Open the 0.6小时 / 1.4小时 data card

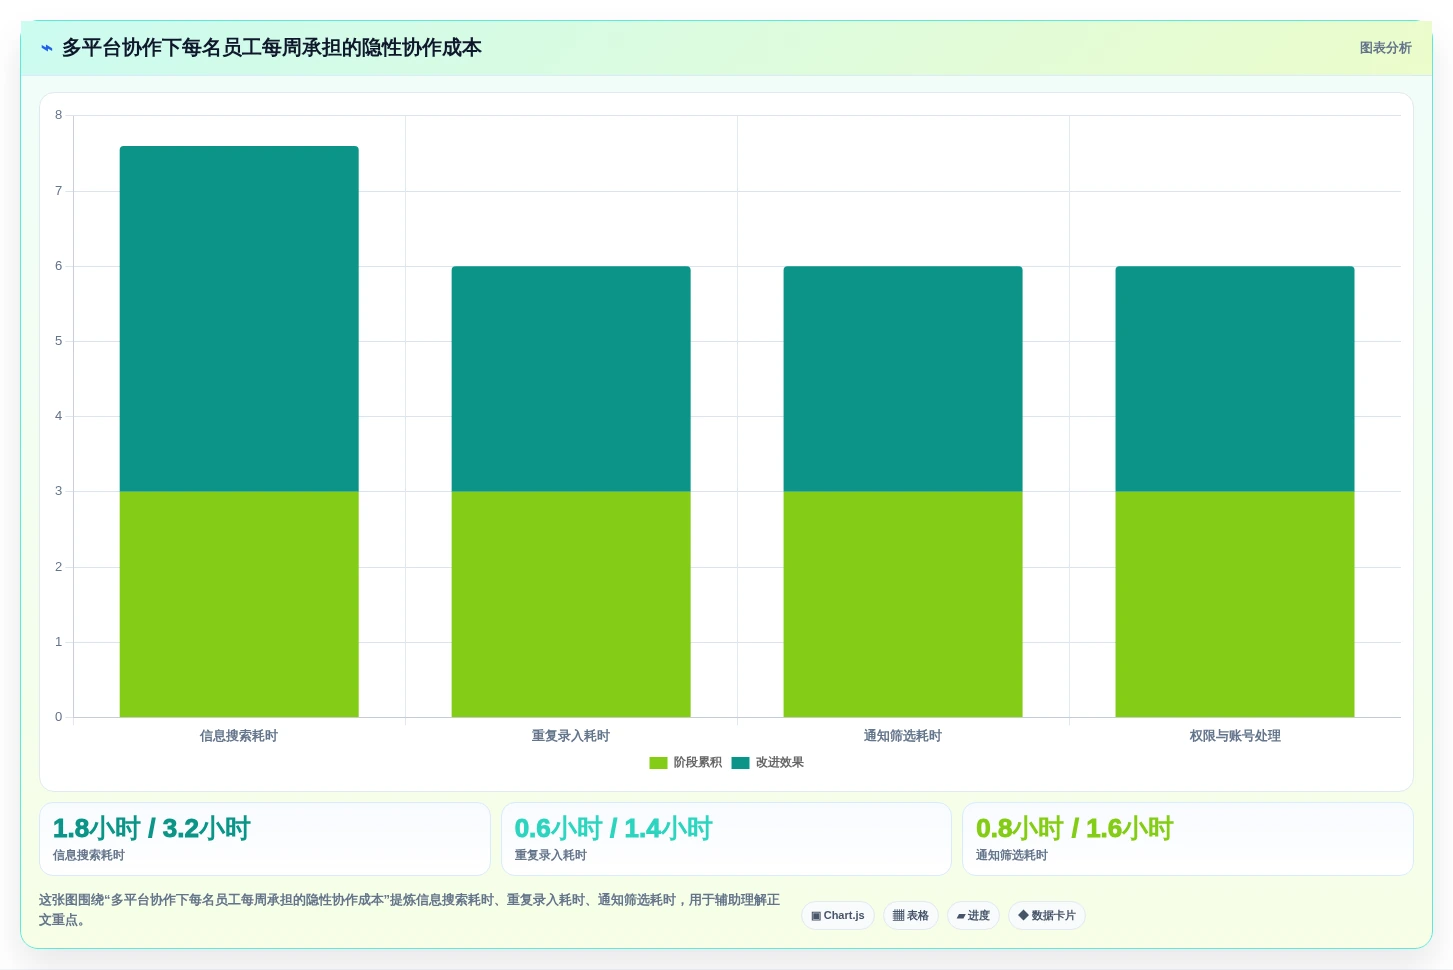[x=726, y=839]
